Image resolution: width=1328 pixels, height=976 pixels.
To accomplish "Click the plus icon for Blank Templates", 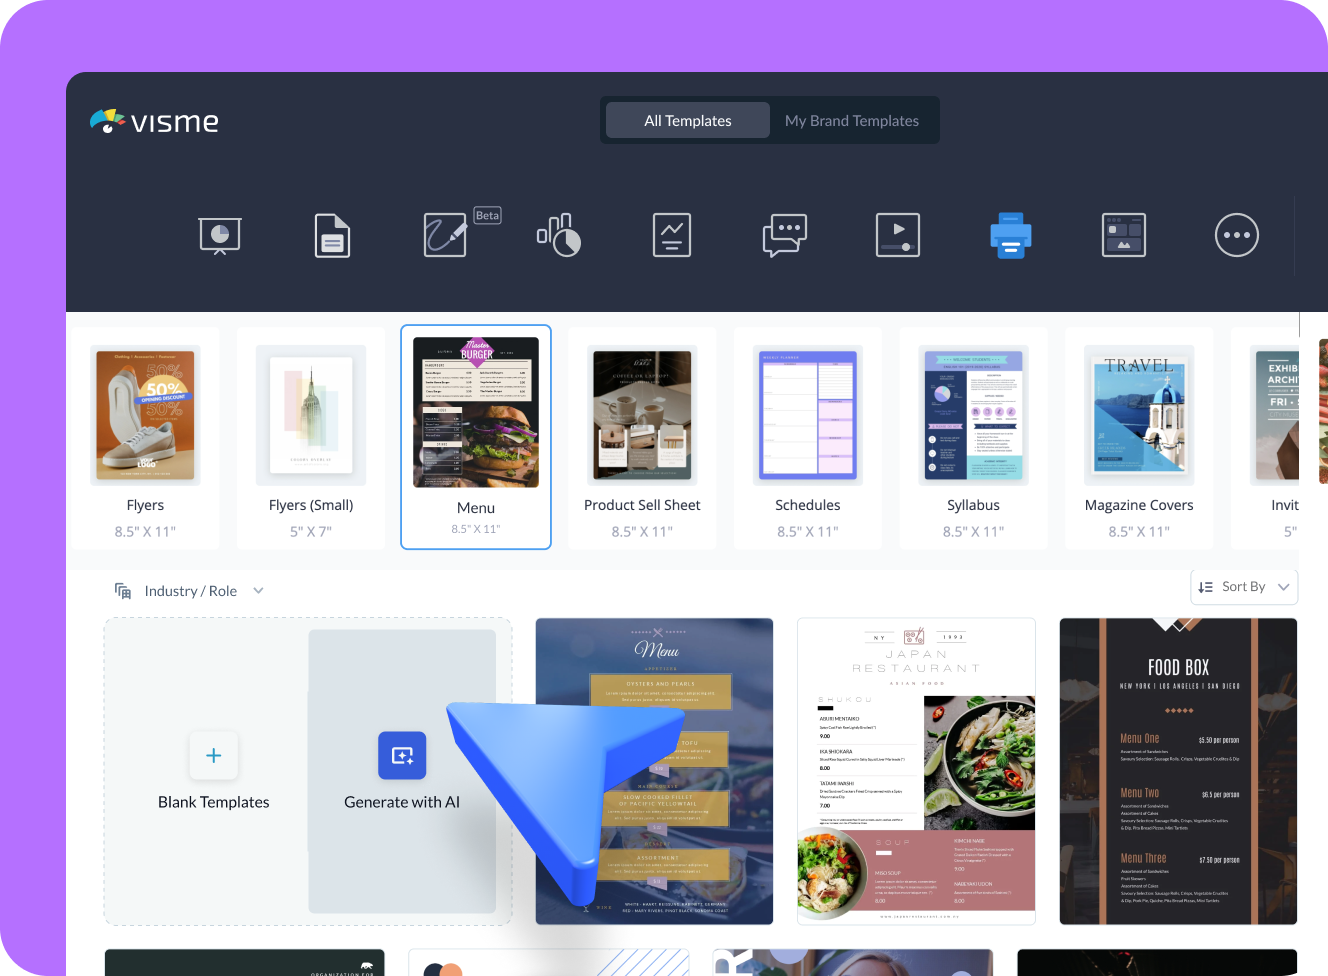I will pyautogui.click(x=214, y=756).
